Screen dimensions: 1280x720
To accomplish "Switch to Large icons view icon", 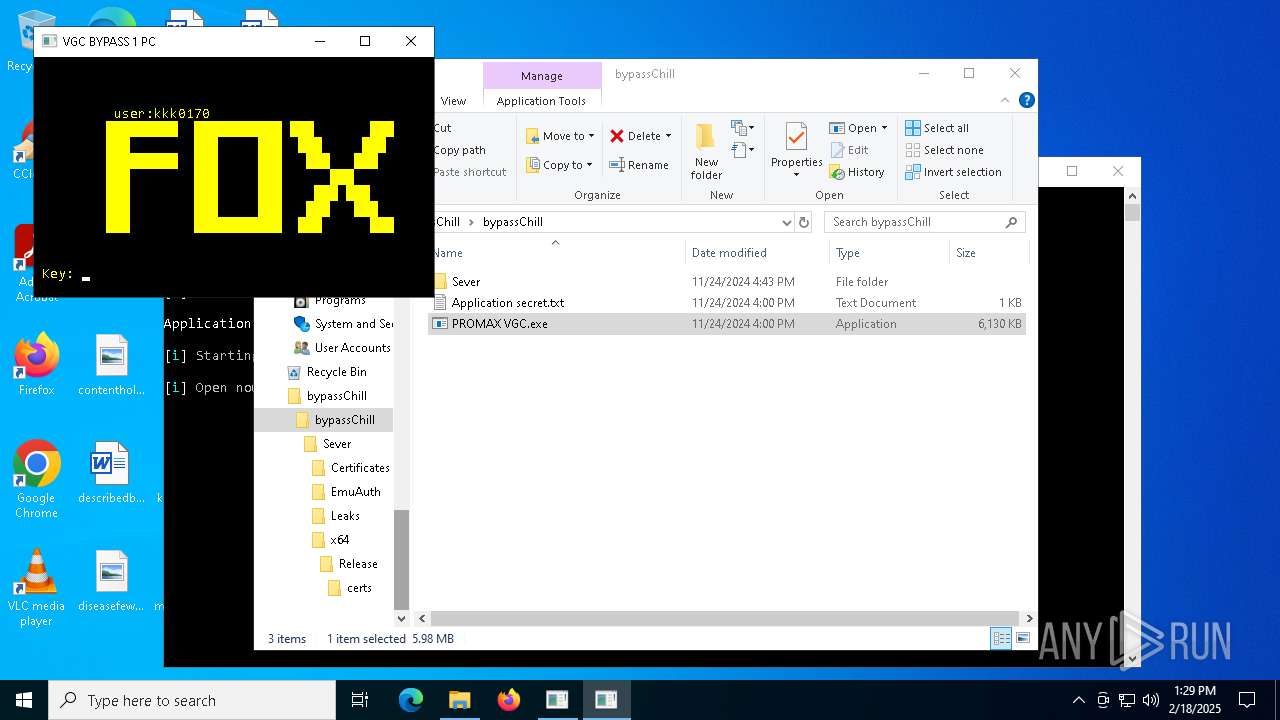I will [x=1023, y=638].
